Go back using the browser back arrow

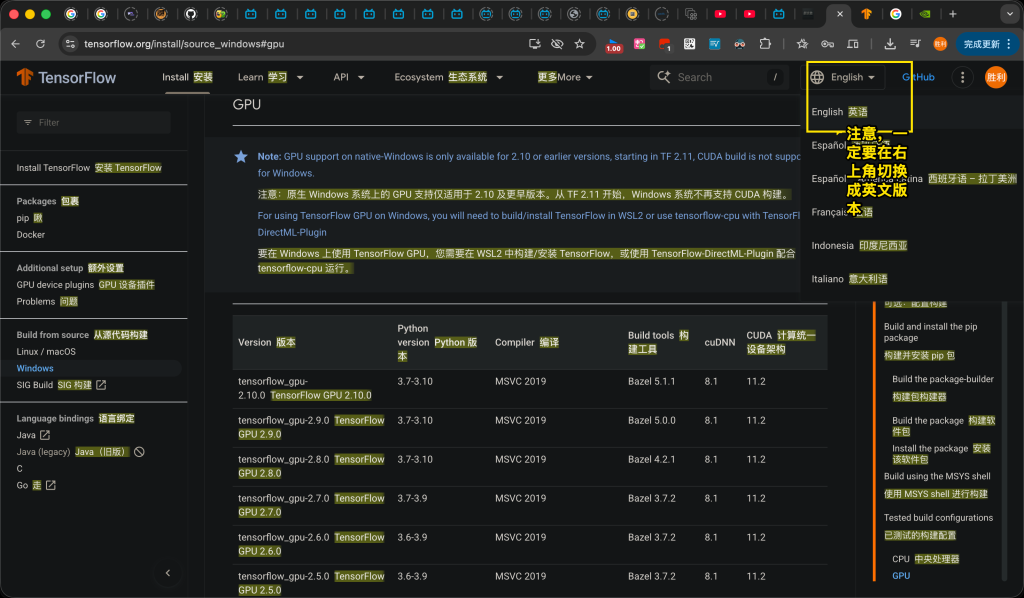point(16,44)
